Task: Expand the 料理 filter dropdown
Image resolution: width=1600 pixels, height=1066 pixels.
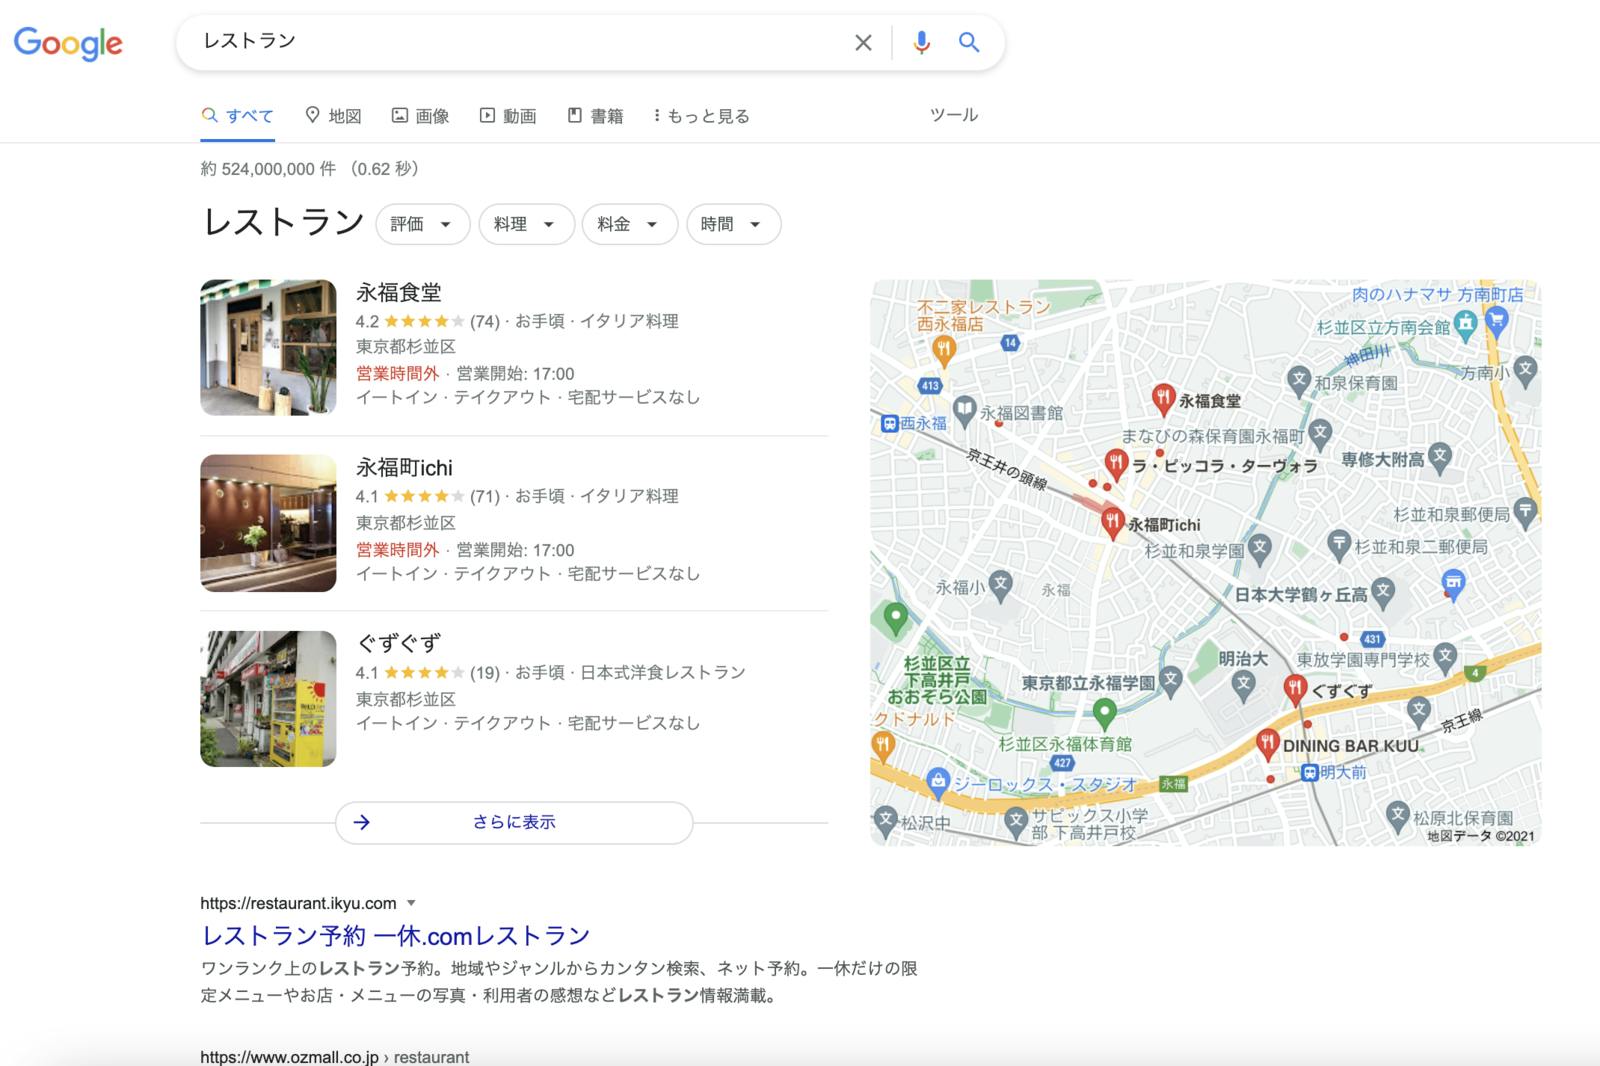Action: tap(526, 224)
